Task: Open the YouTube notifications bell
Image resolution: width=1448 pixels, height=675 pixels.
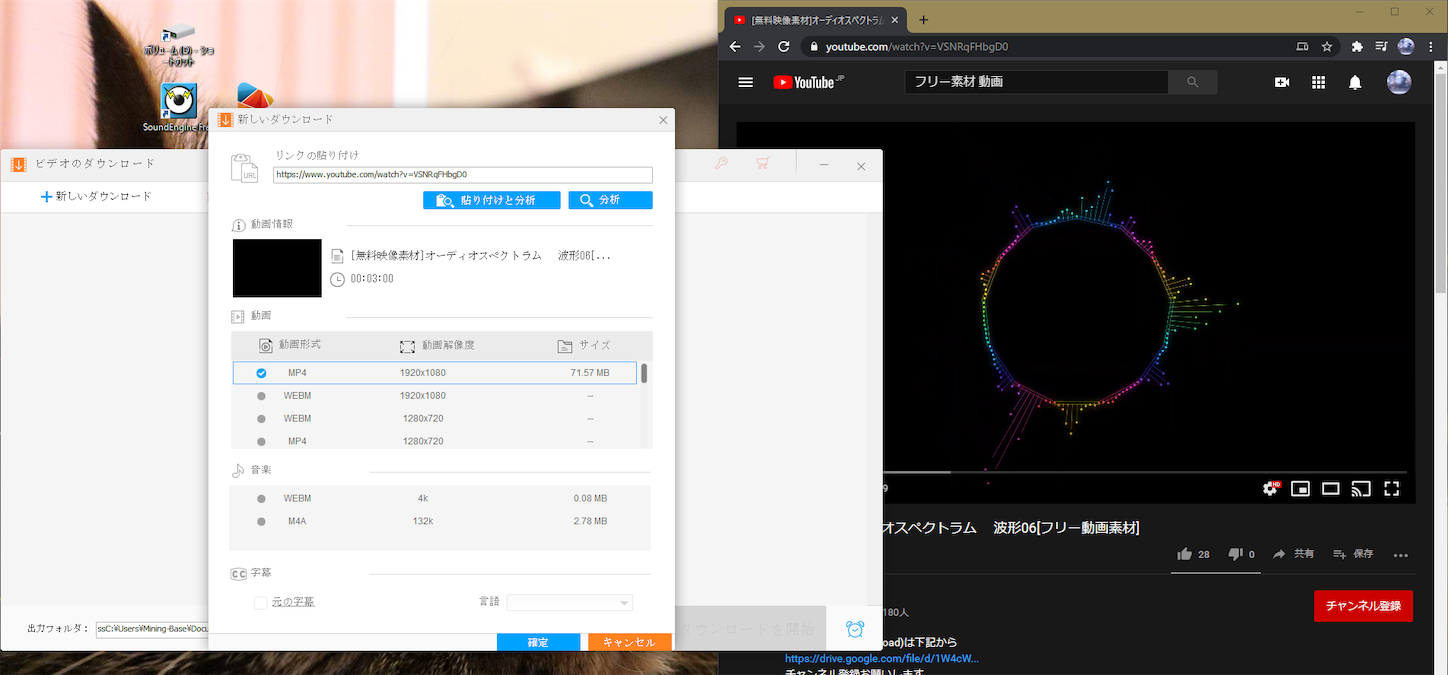Action: [x=1355, y=82]
